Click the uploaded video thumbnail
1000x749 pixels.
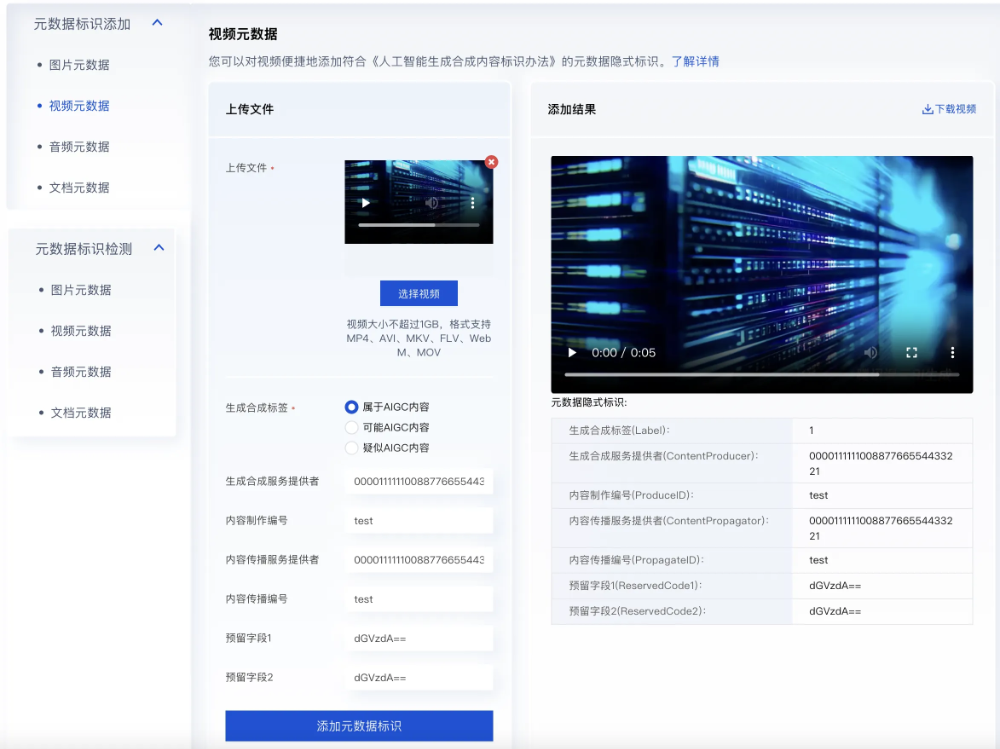coord(418,202)
